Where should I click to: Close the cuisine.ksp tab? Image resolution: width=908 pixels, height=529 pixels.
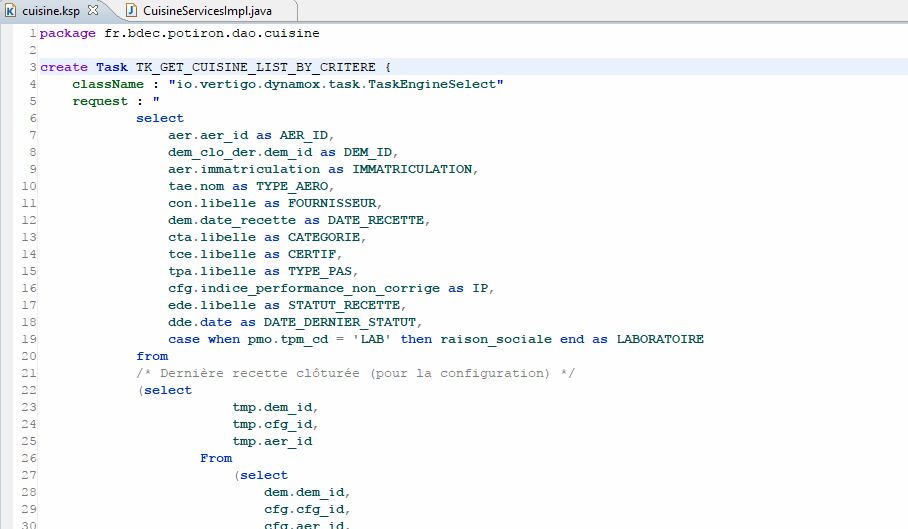coord(93,10)
